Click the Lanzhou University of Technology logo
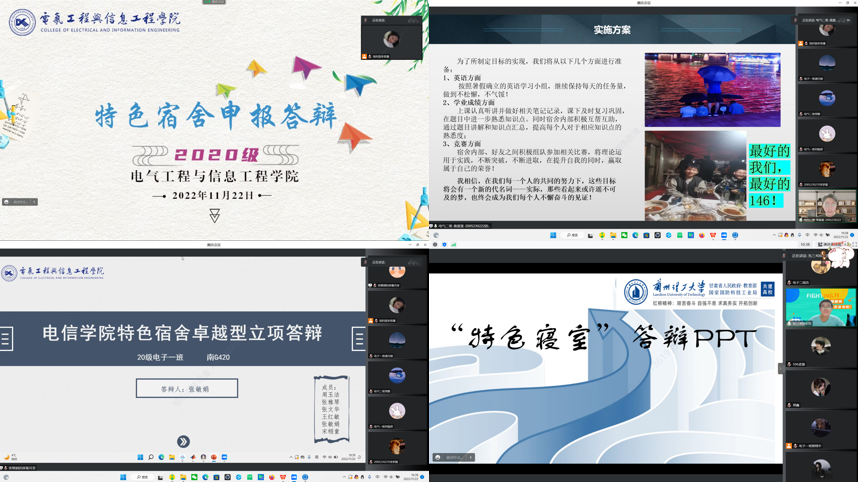The image size is (858, 482). point(636,291)
